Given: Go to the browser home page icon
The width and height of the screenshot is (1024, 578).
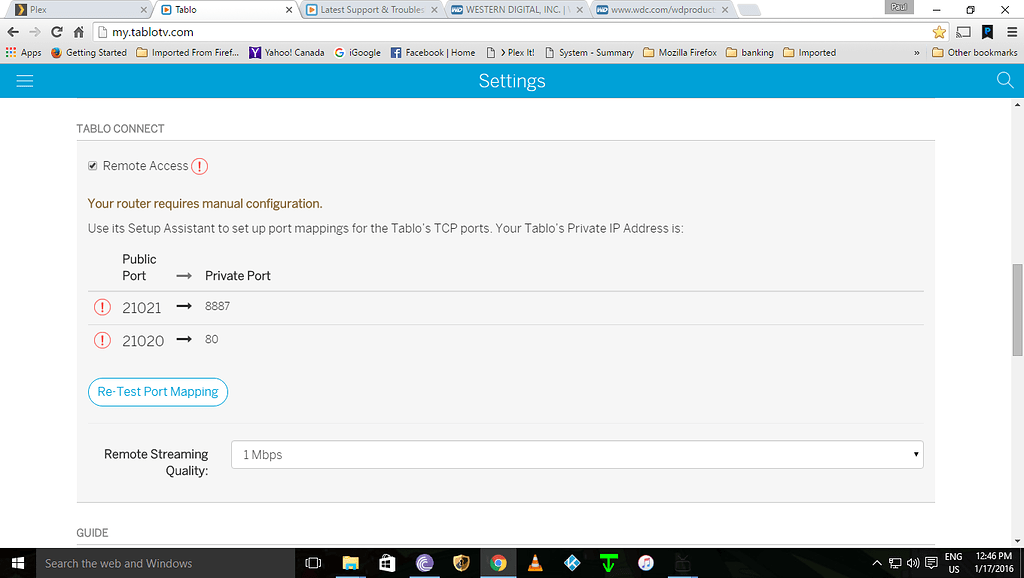Looking at the screenshot, I should [x=78, y=32].
